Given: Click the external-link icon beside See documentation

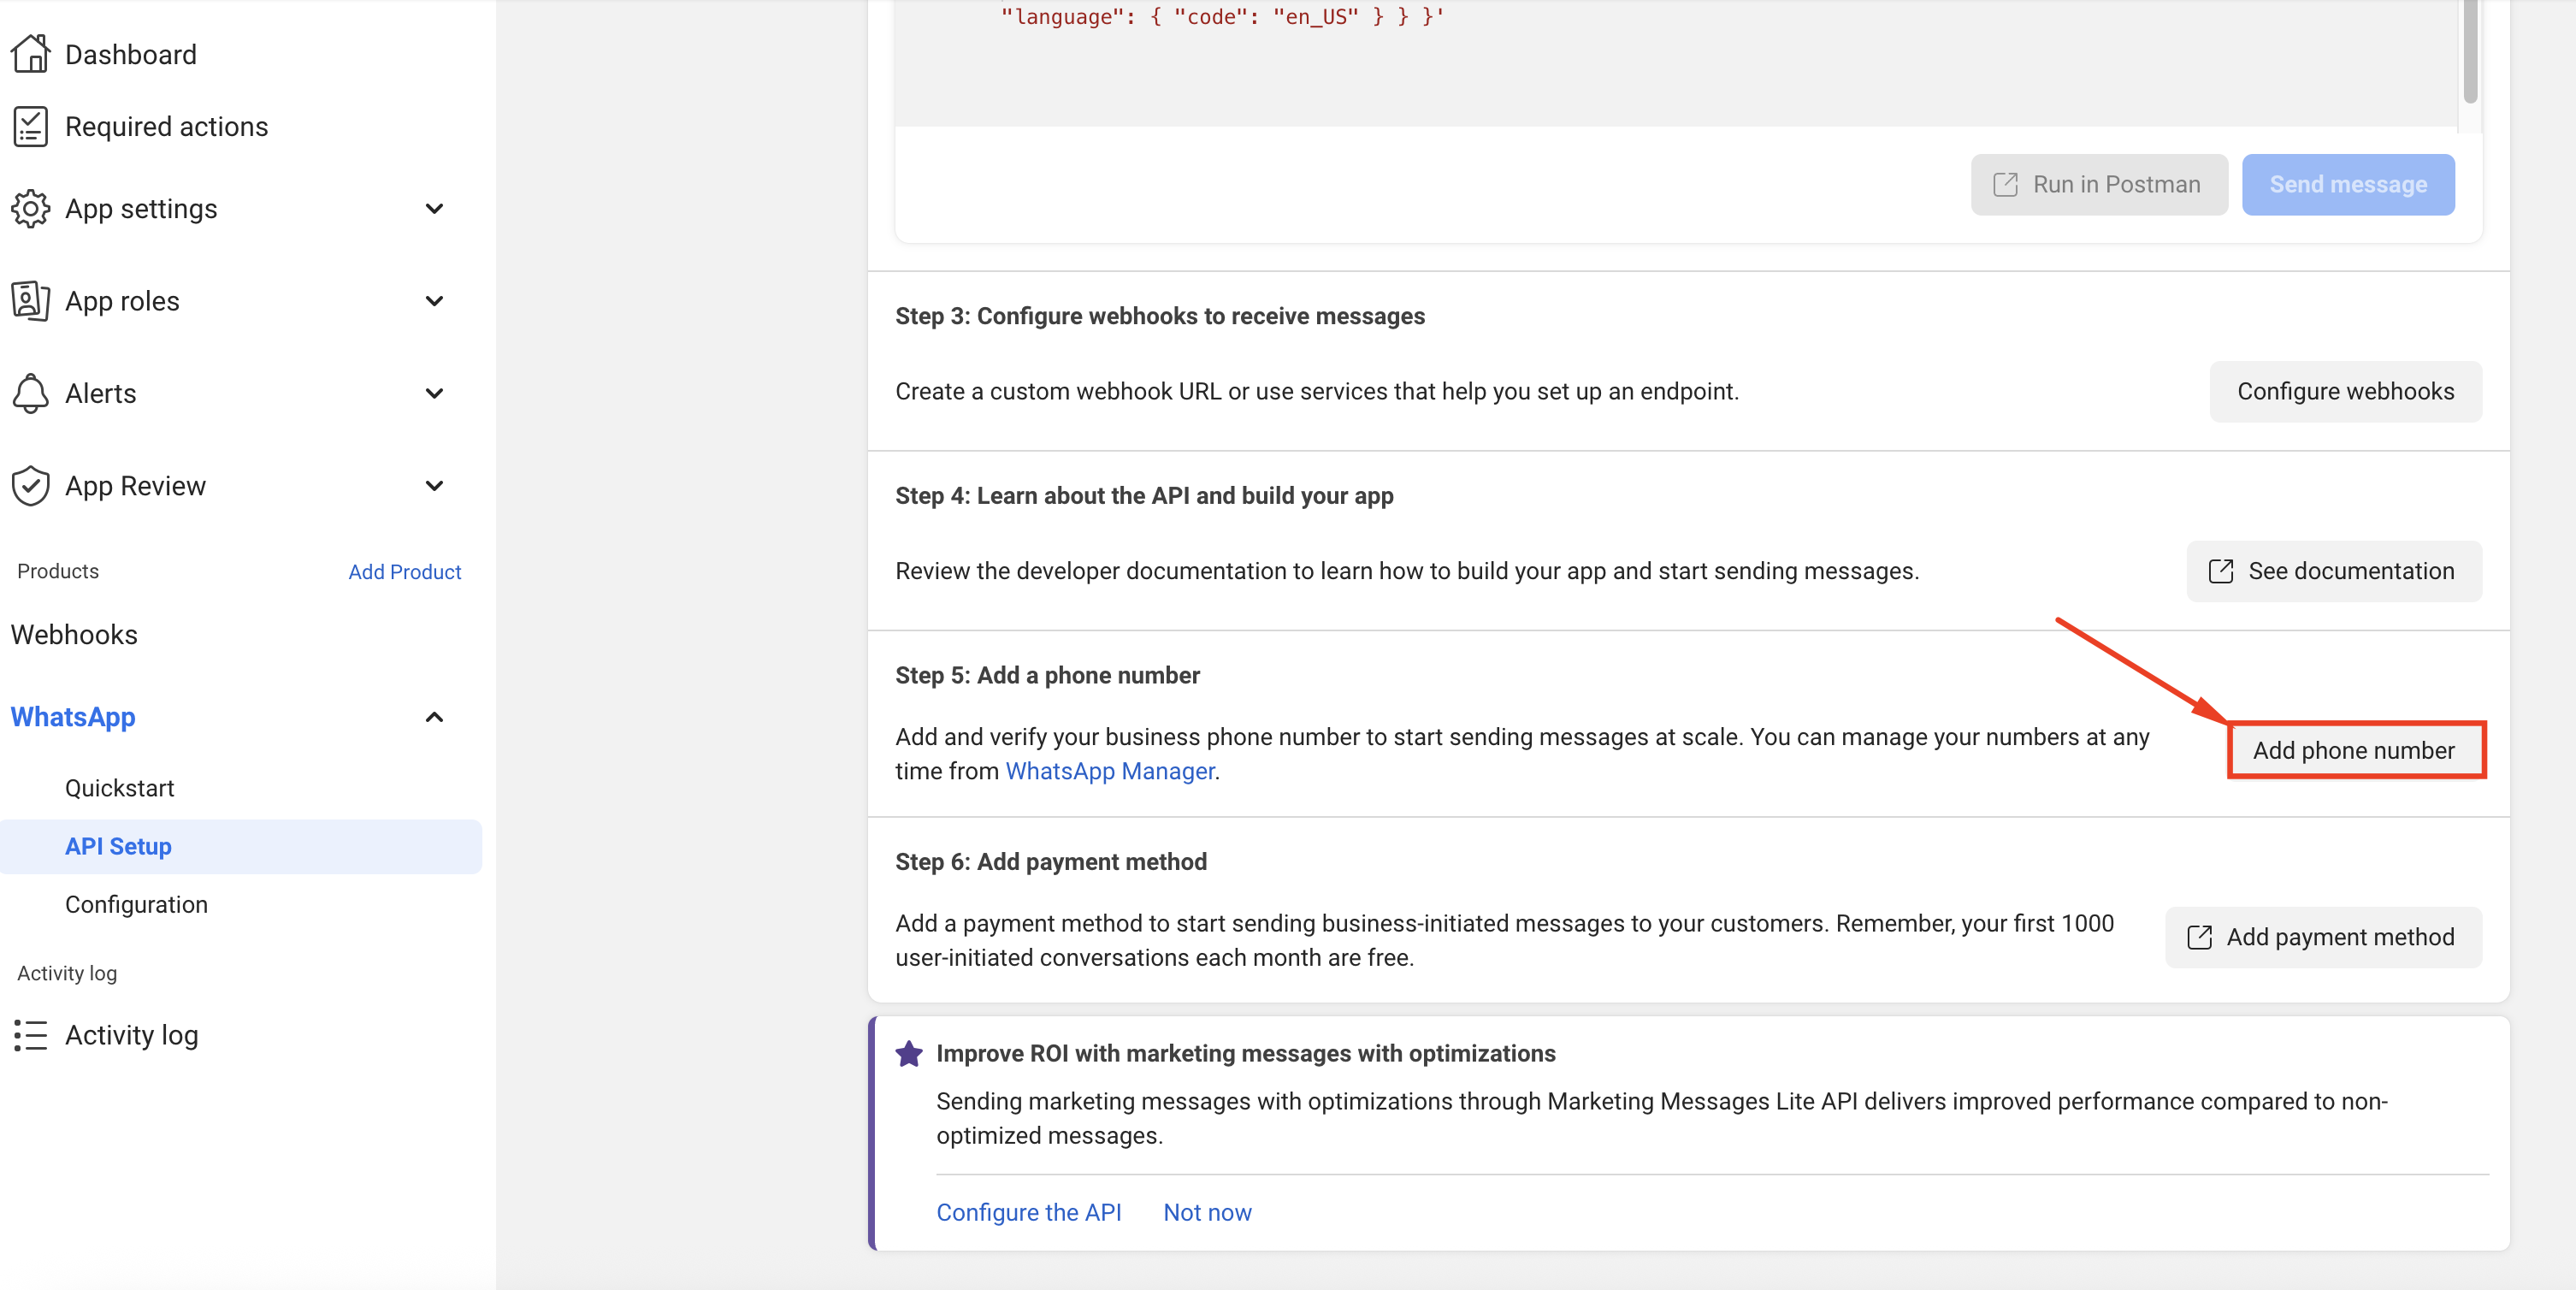Looking at the screenshot, I should [x=2220, y=571].
